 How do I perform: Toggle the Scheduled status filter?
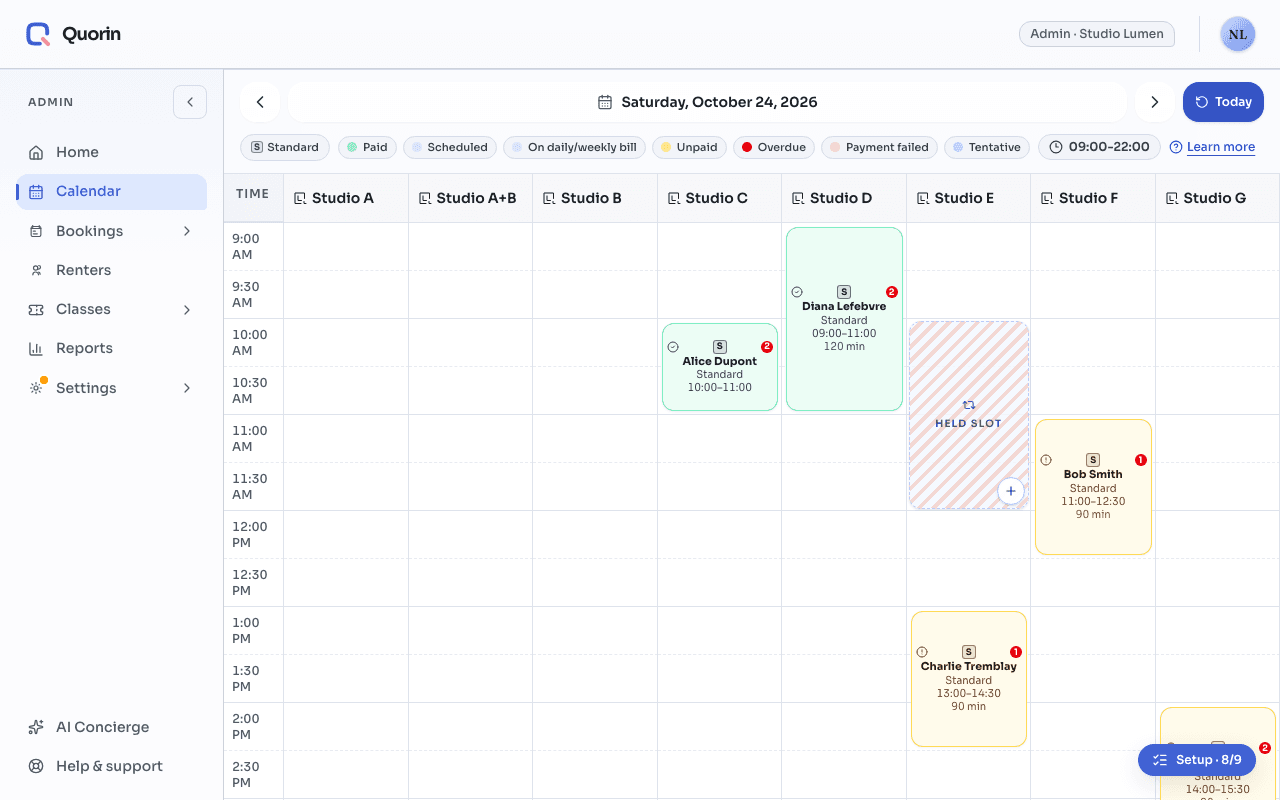[x=450, y=147]
